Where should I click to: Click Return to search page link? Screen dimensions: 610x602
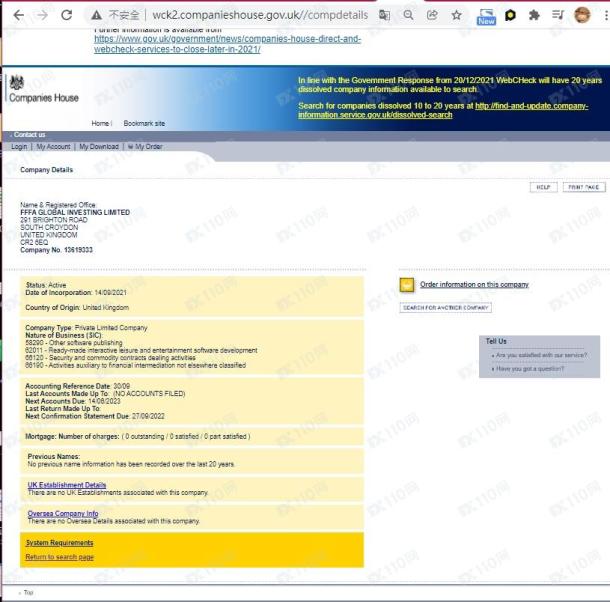[60, 557]
